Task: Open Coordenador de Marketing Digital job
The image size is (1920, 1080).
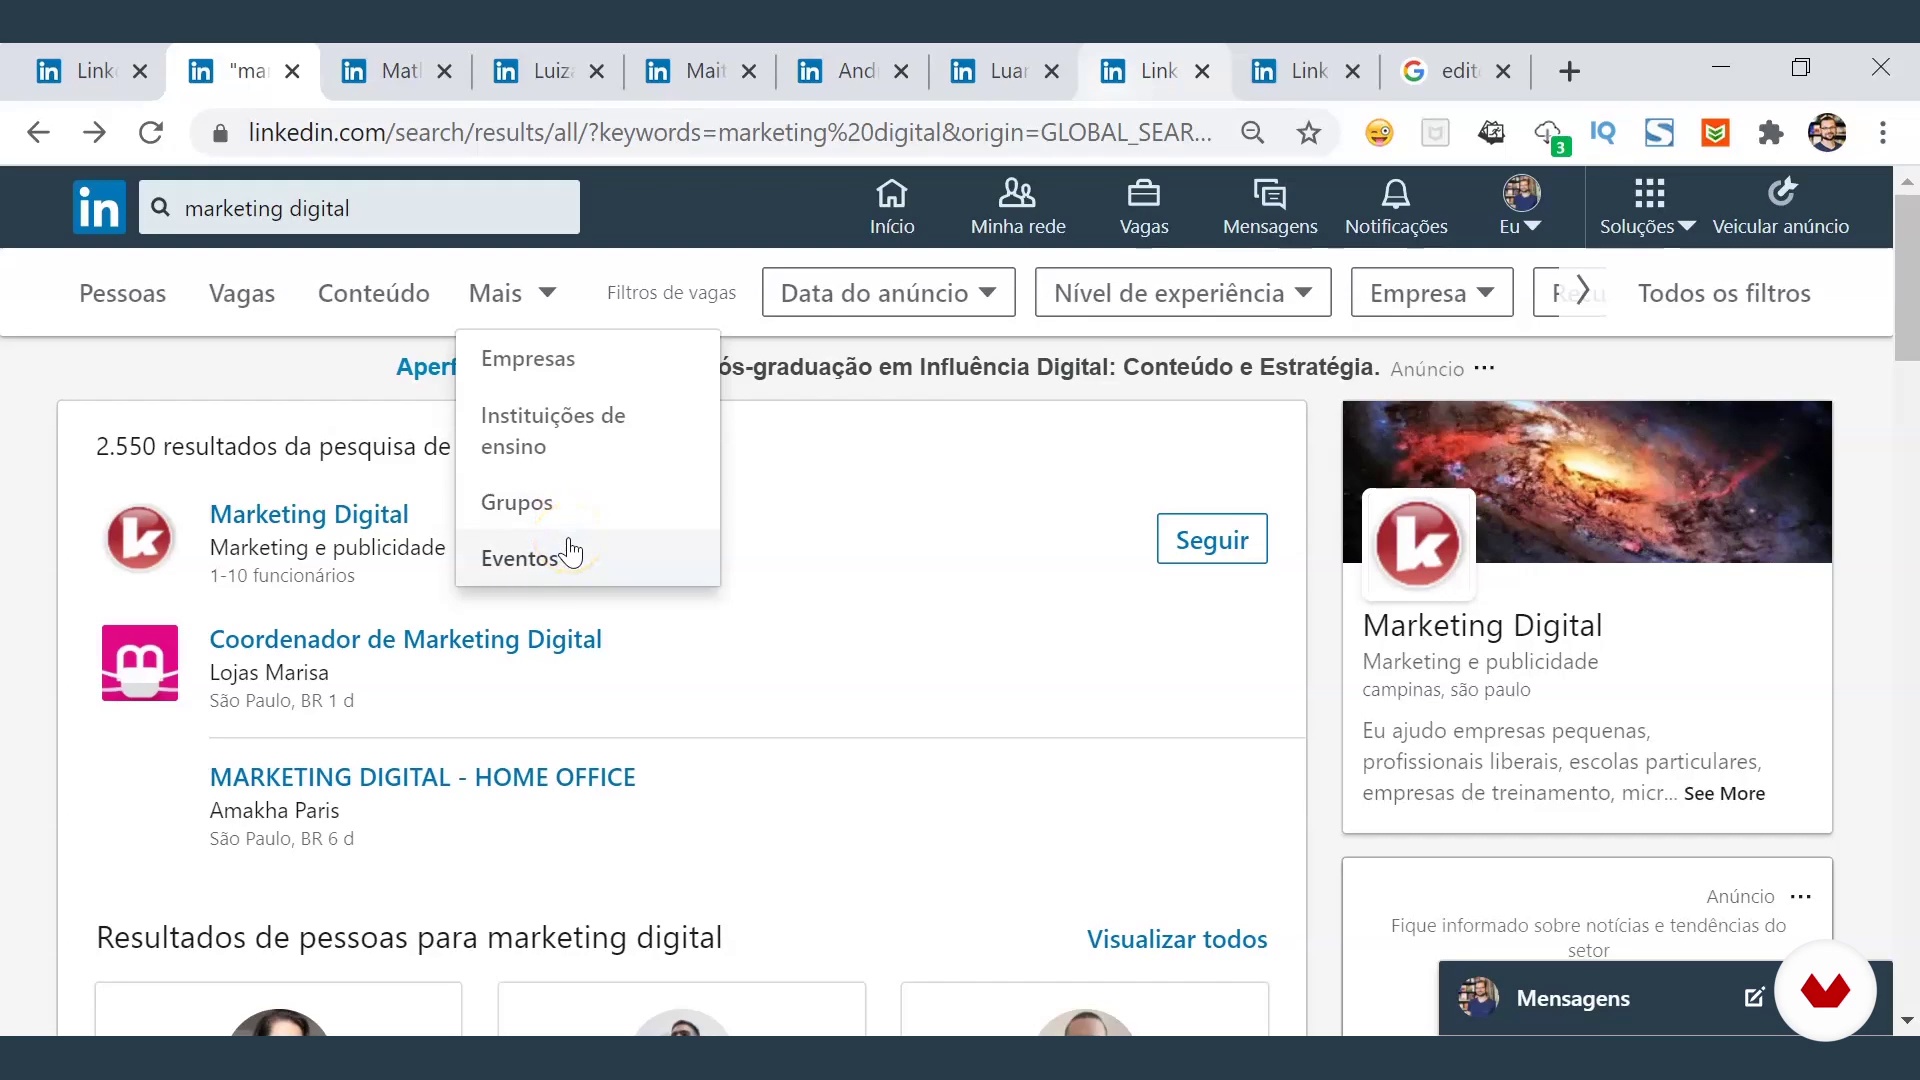Action: tap(405, 639)
